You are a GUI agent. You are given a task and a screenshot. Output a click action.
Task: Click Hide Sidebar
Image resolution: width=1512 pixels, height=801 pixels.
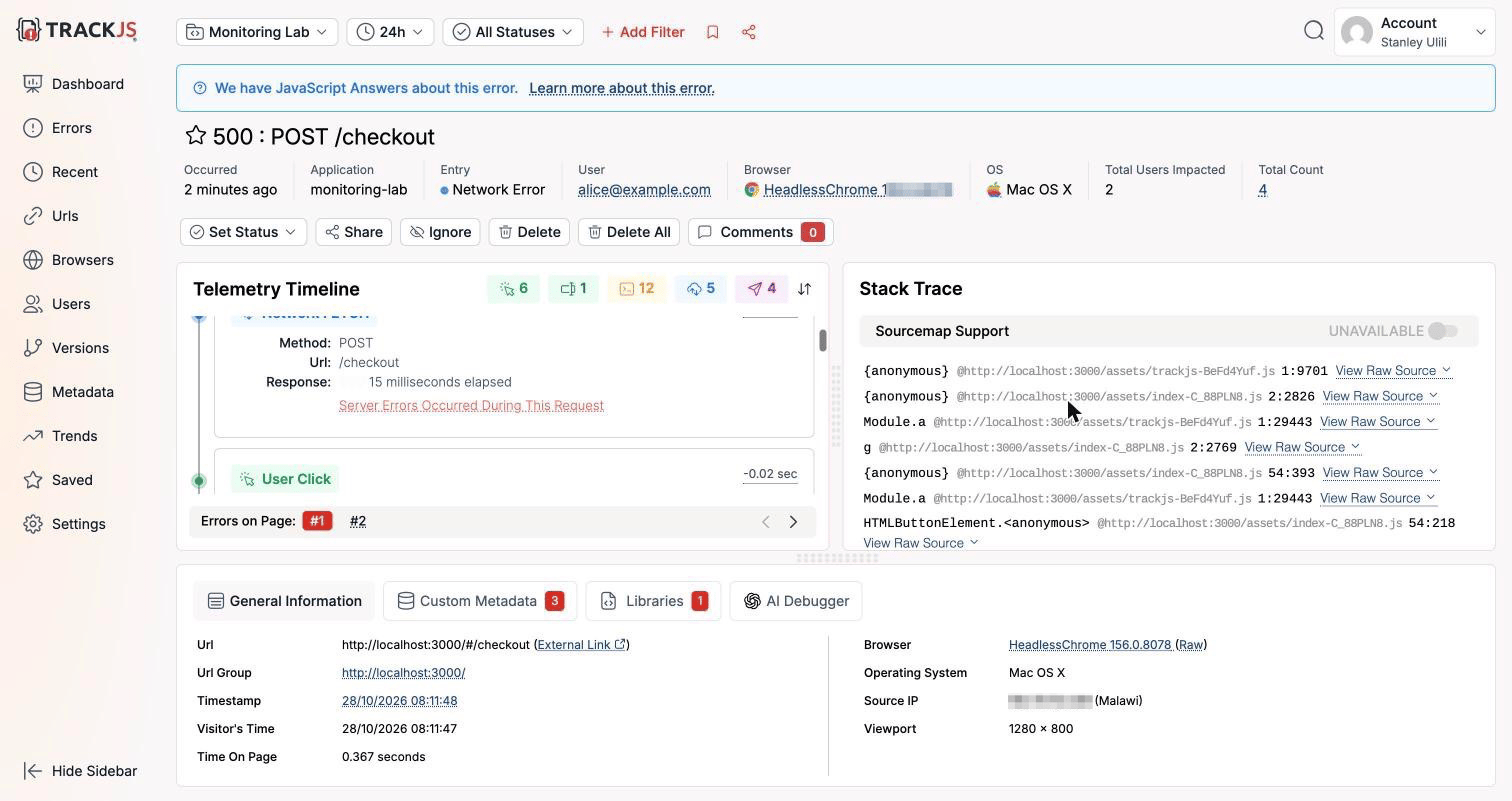[80, 771]
